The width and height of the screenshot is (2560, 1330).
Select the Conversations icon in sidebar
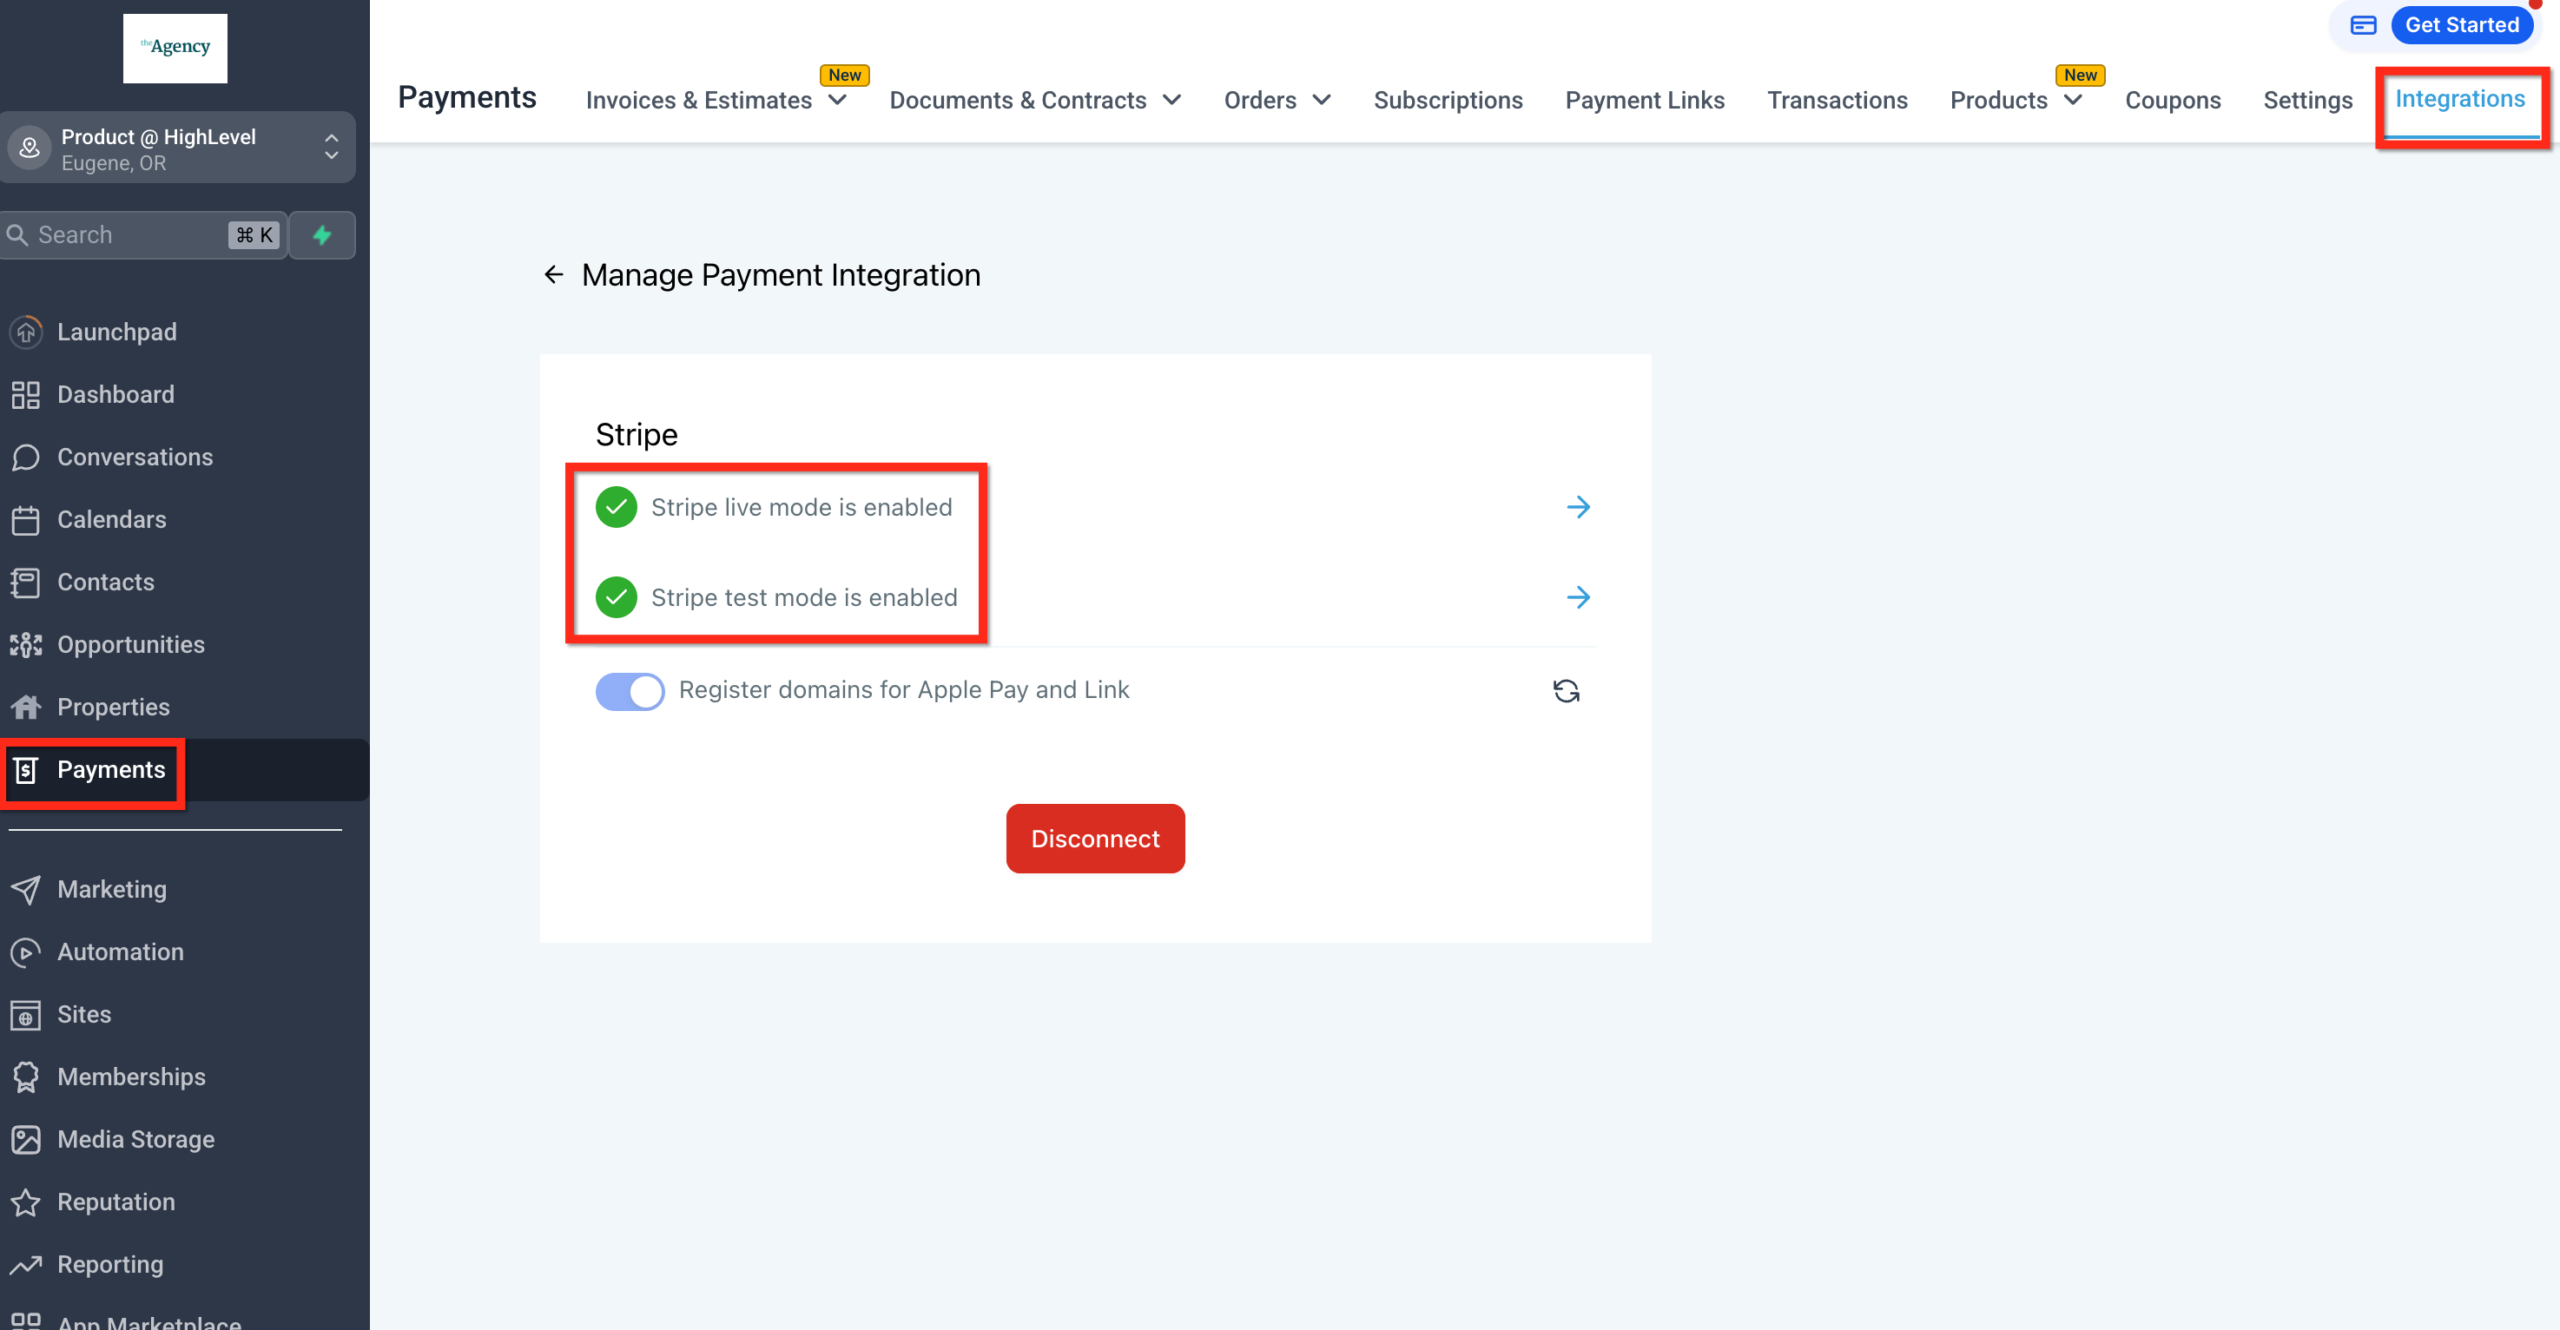pos(26,457)
